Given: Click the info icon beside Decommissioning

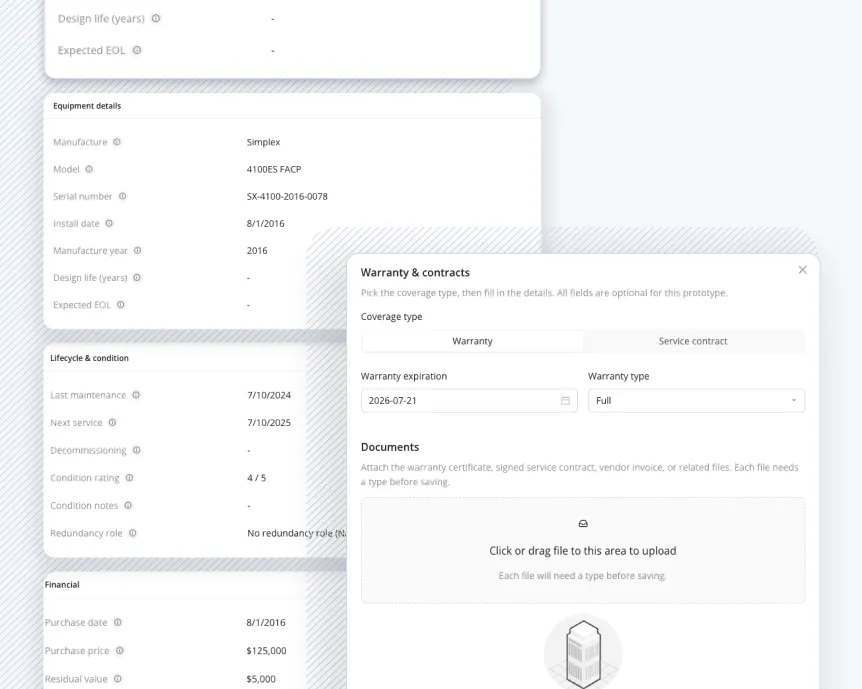Looking at the screenshot, I should coord(136,450).
